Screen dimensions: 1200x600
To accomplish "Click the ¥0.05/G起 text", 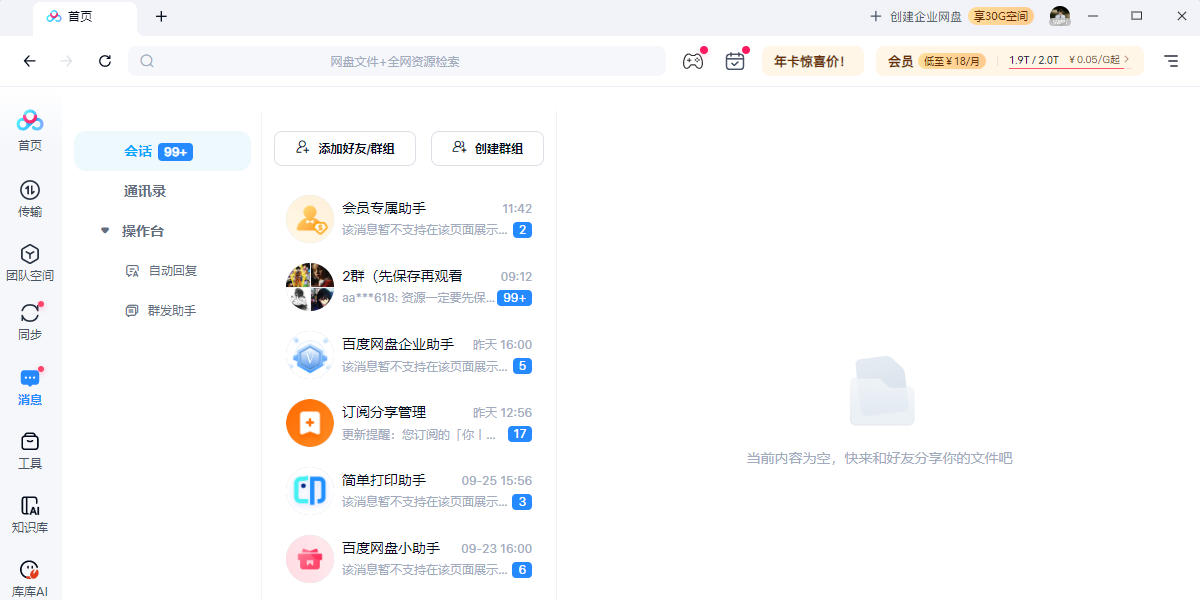I will [x=1094, y=60].
